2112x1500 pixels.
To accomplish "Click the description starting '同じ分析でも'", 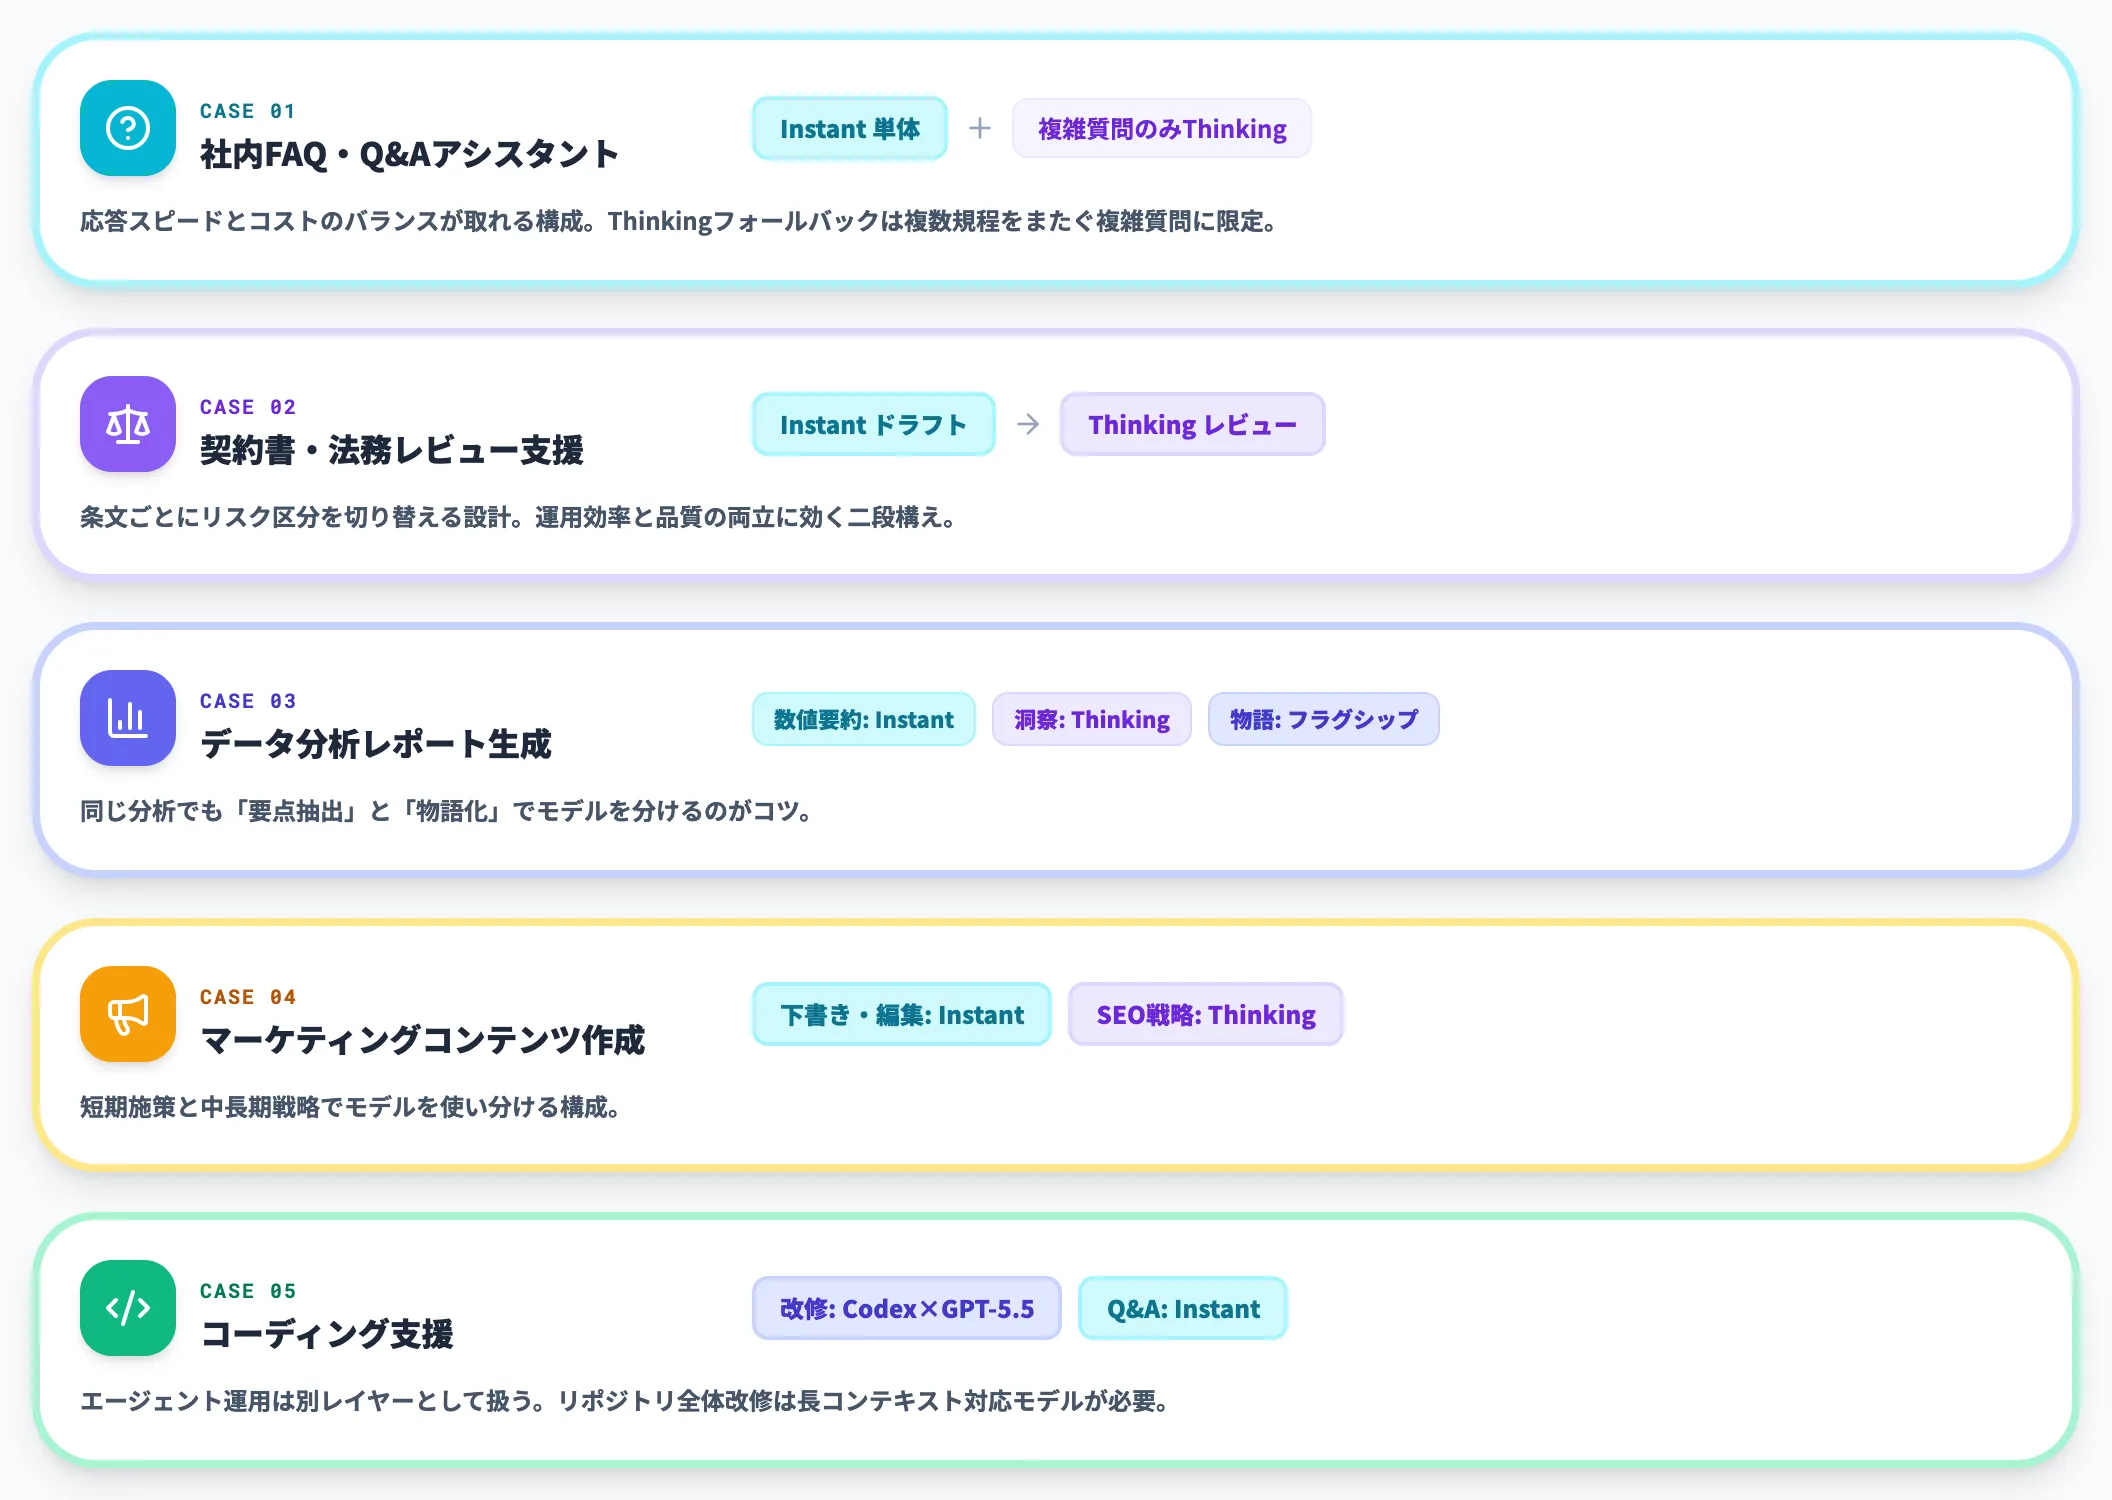I will (447, 811).
